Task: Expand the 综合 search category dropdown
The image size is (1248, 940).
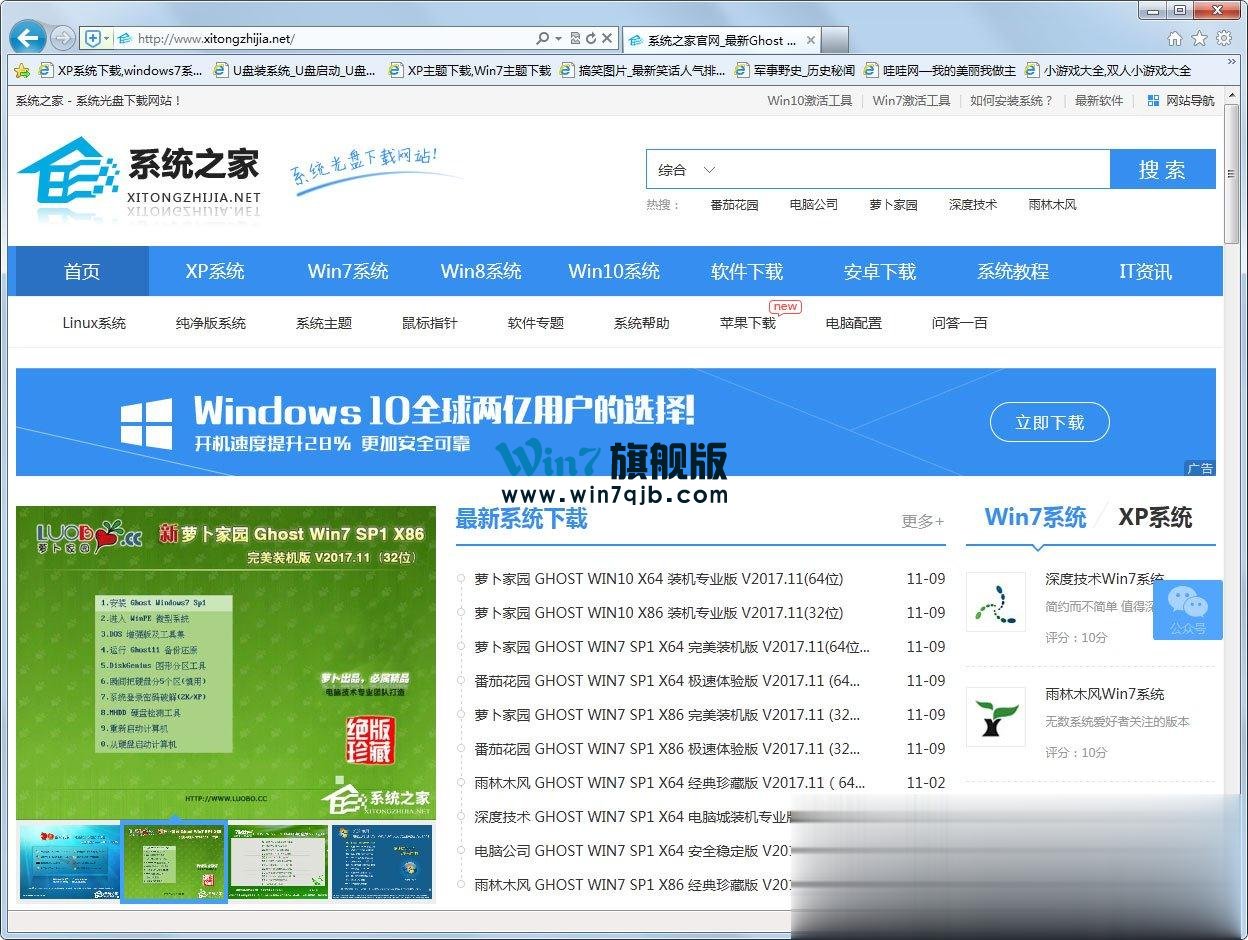Action: (x=686, y=170)
